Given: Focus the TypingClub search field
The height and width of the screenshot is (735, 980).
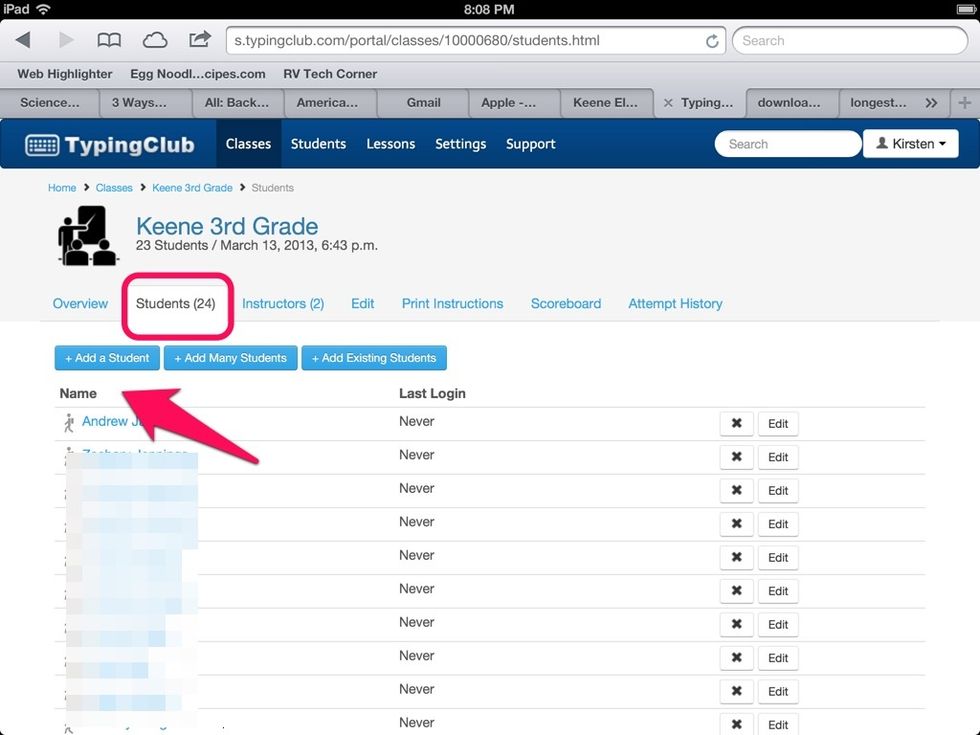Looking at the screenshot, I should [788, 144].
